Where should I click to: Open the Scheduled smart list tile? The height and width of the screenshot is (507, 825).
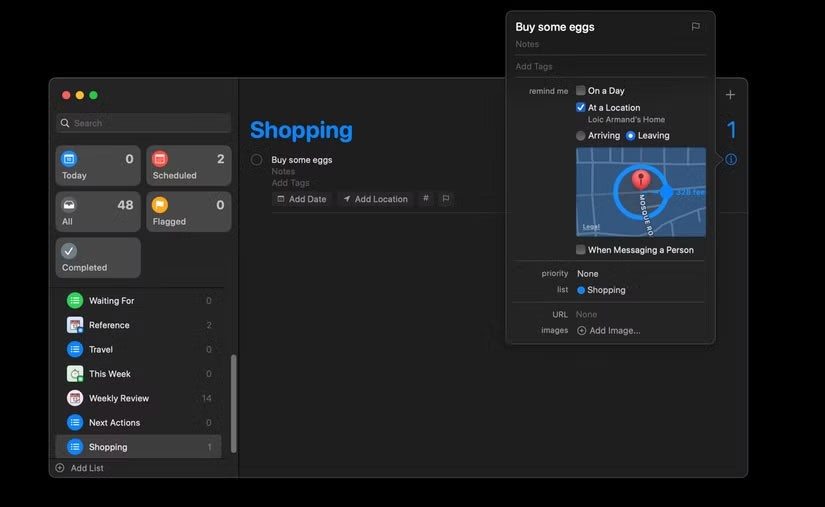189,165
